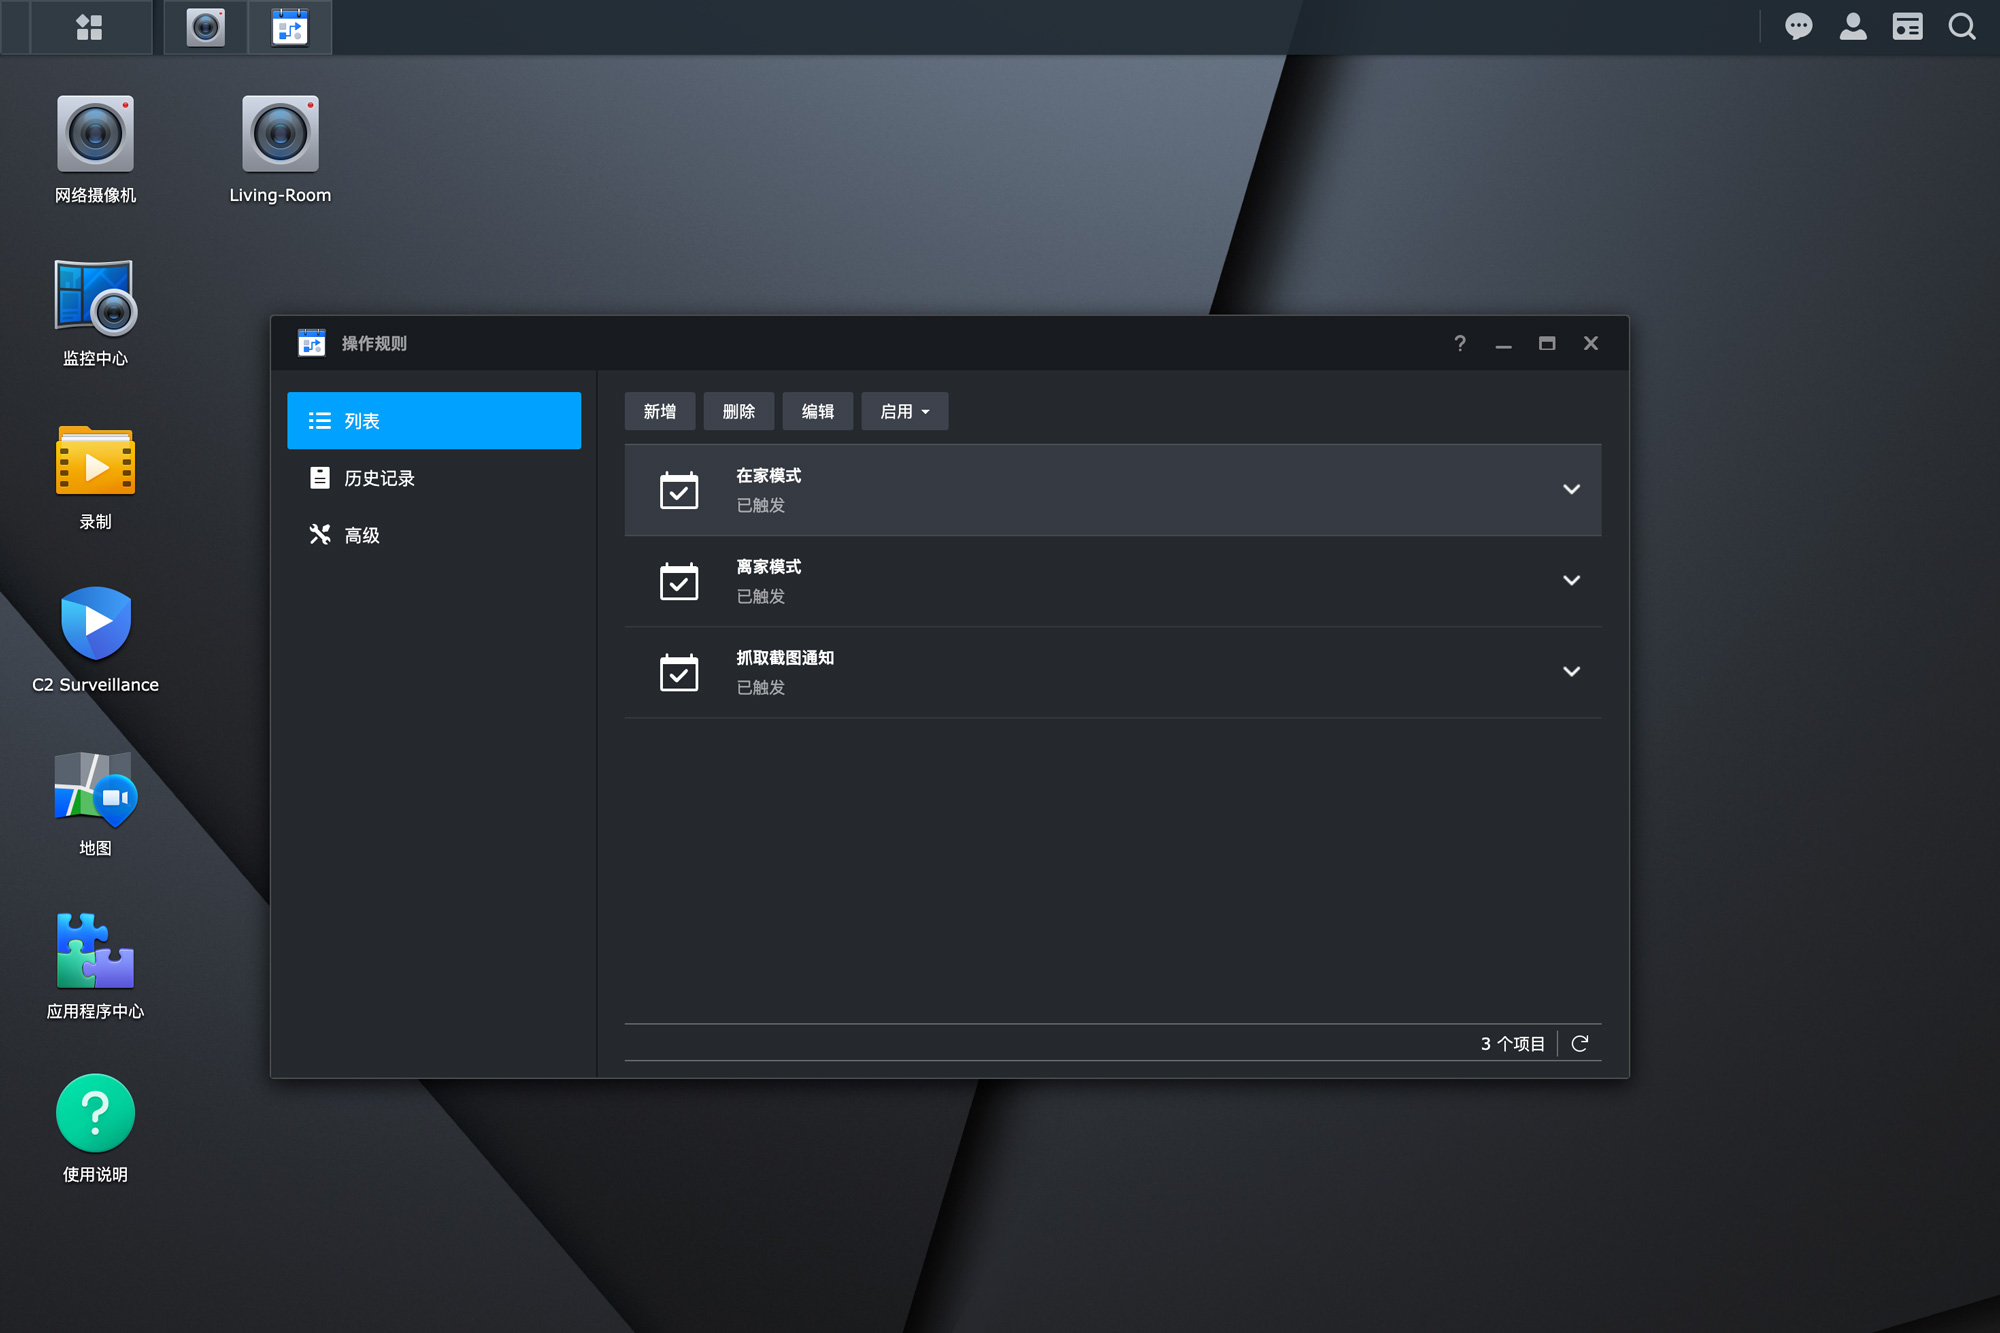Click 编辑 button
The image size is (2000, 1333).
click(x=818, y=411)
